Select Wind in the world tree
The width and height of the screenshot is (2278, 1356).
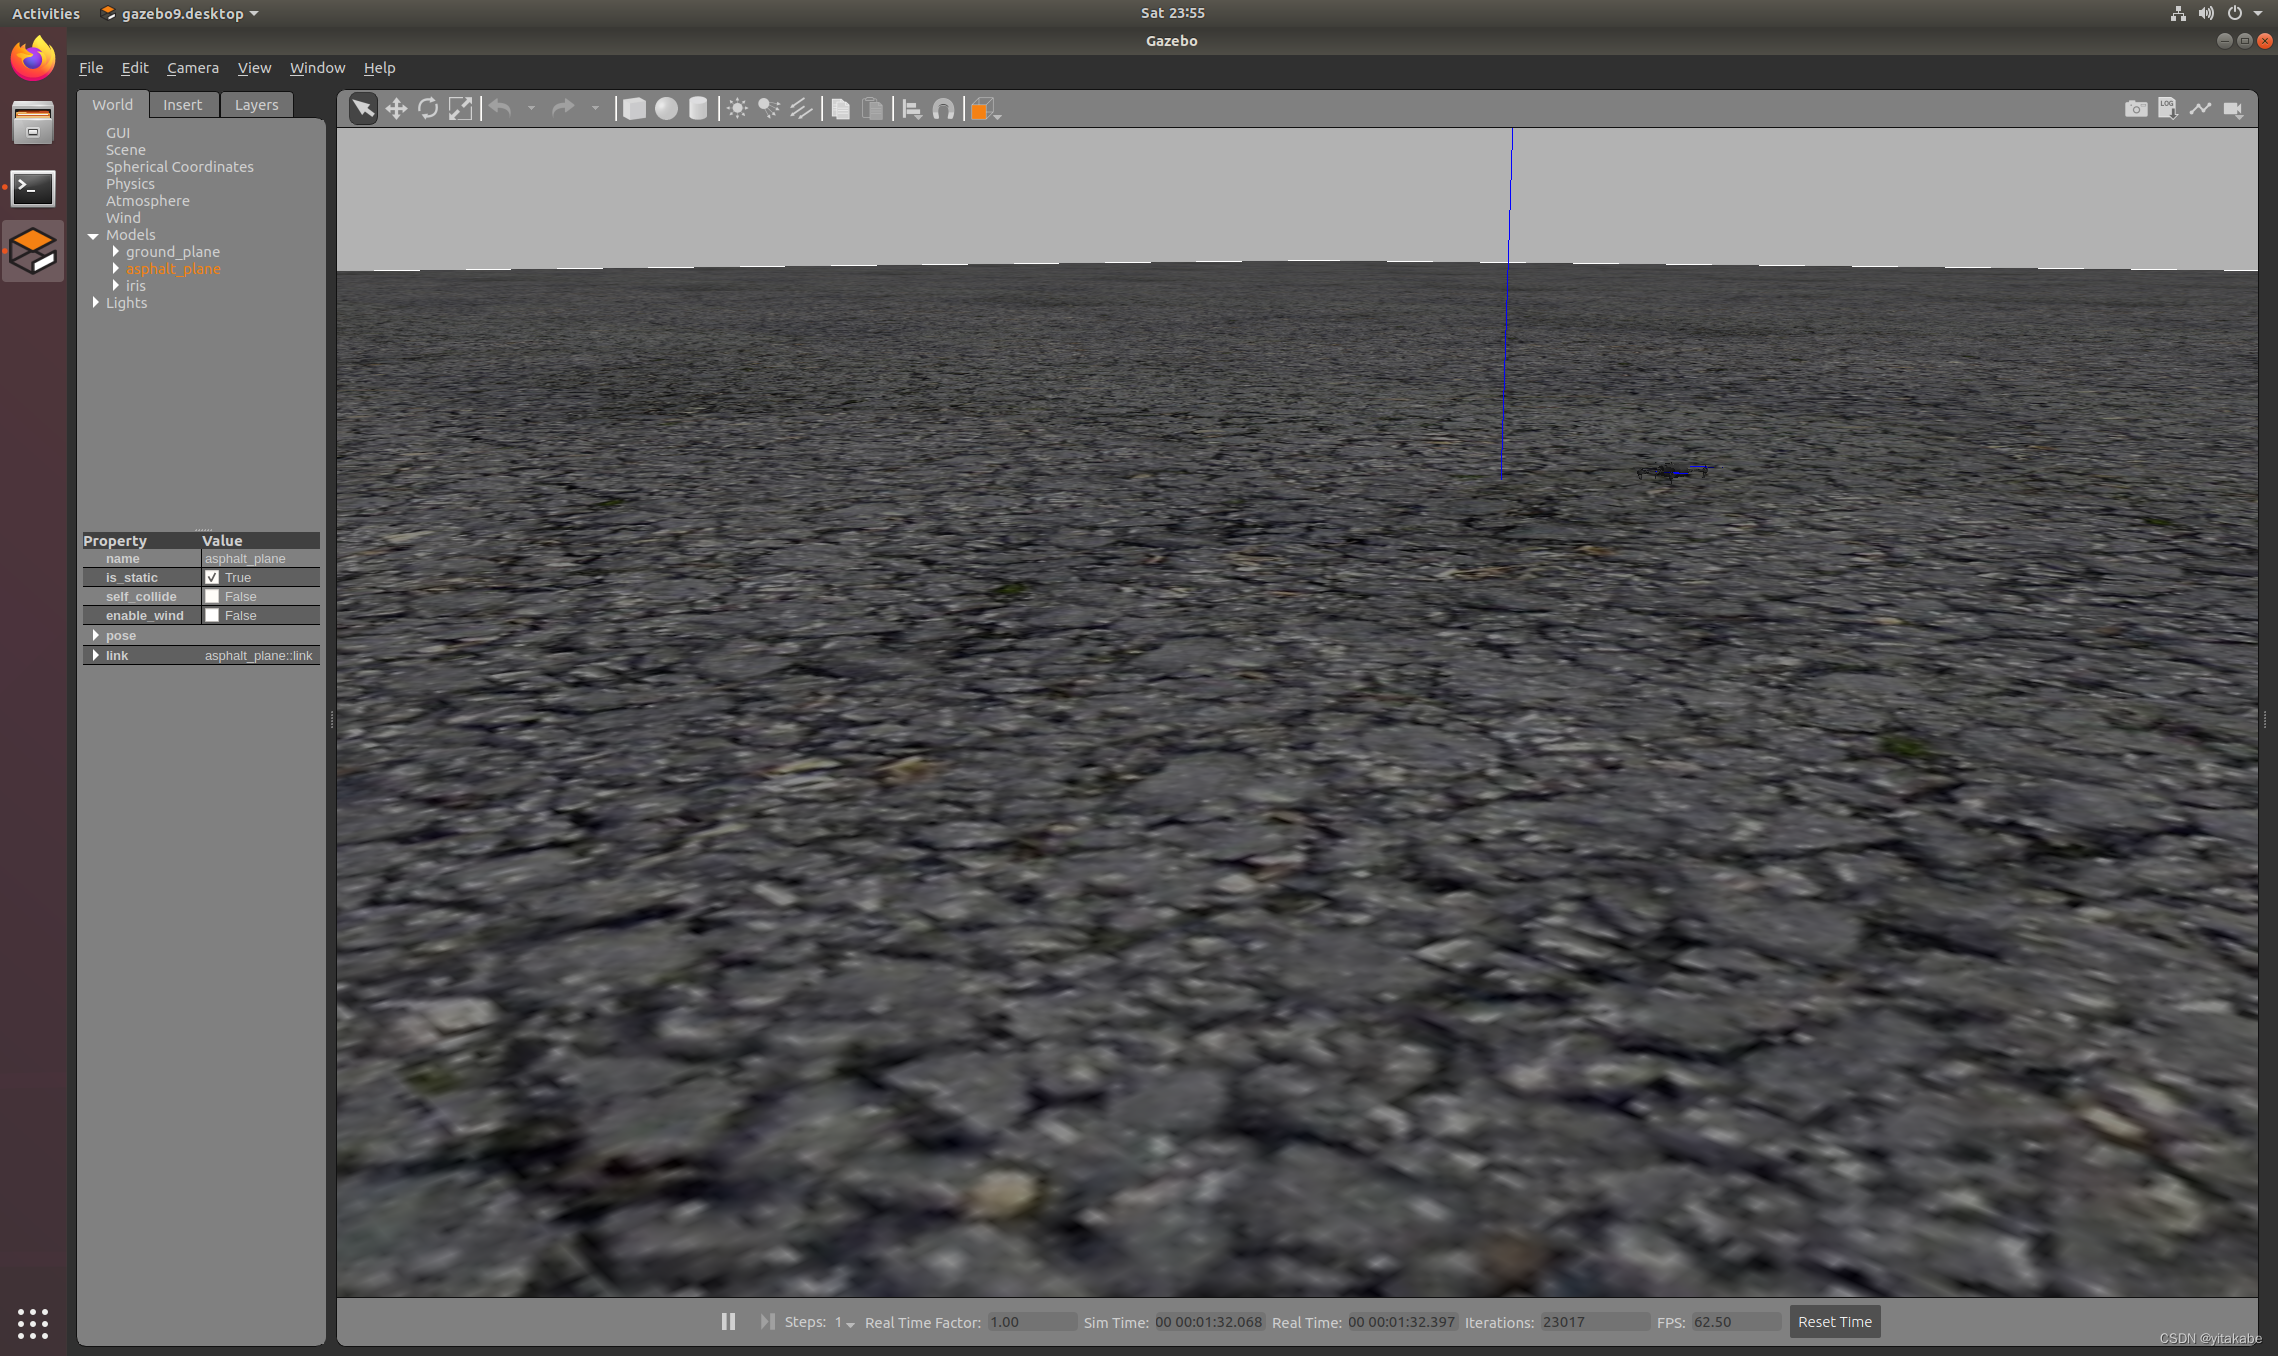pyautogui.click(x=123, y=217)
